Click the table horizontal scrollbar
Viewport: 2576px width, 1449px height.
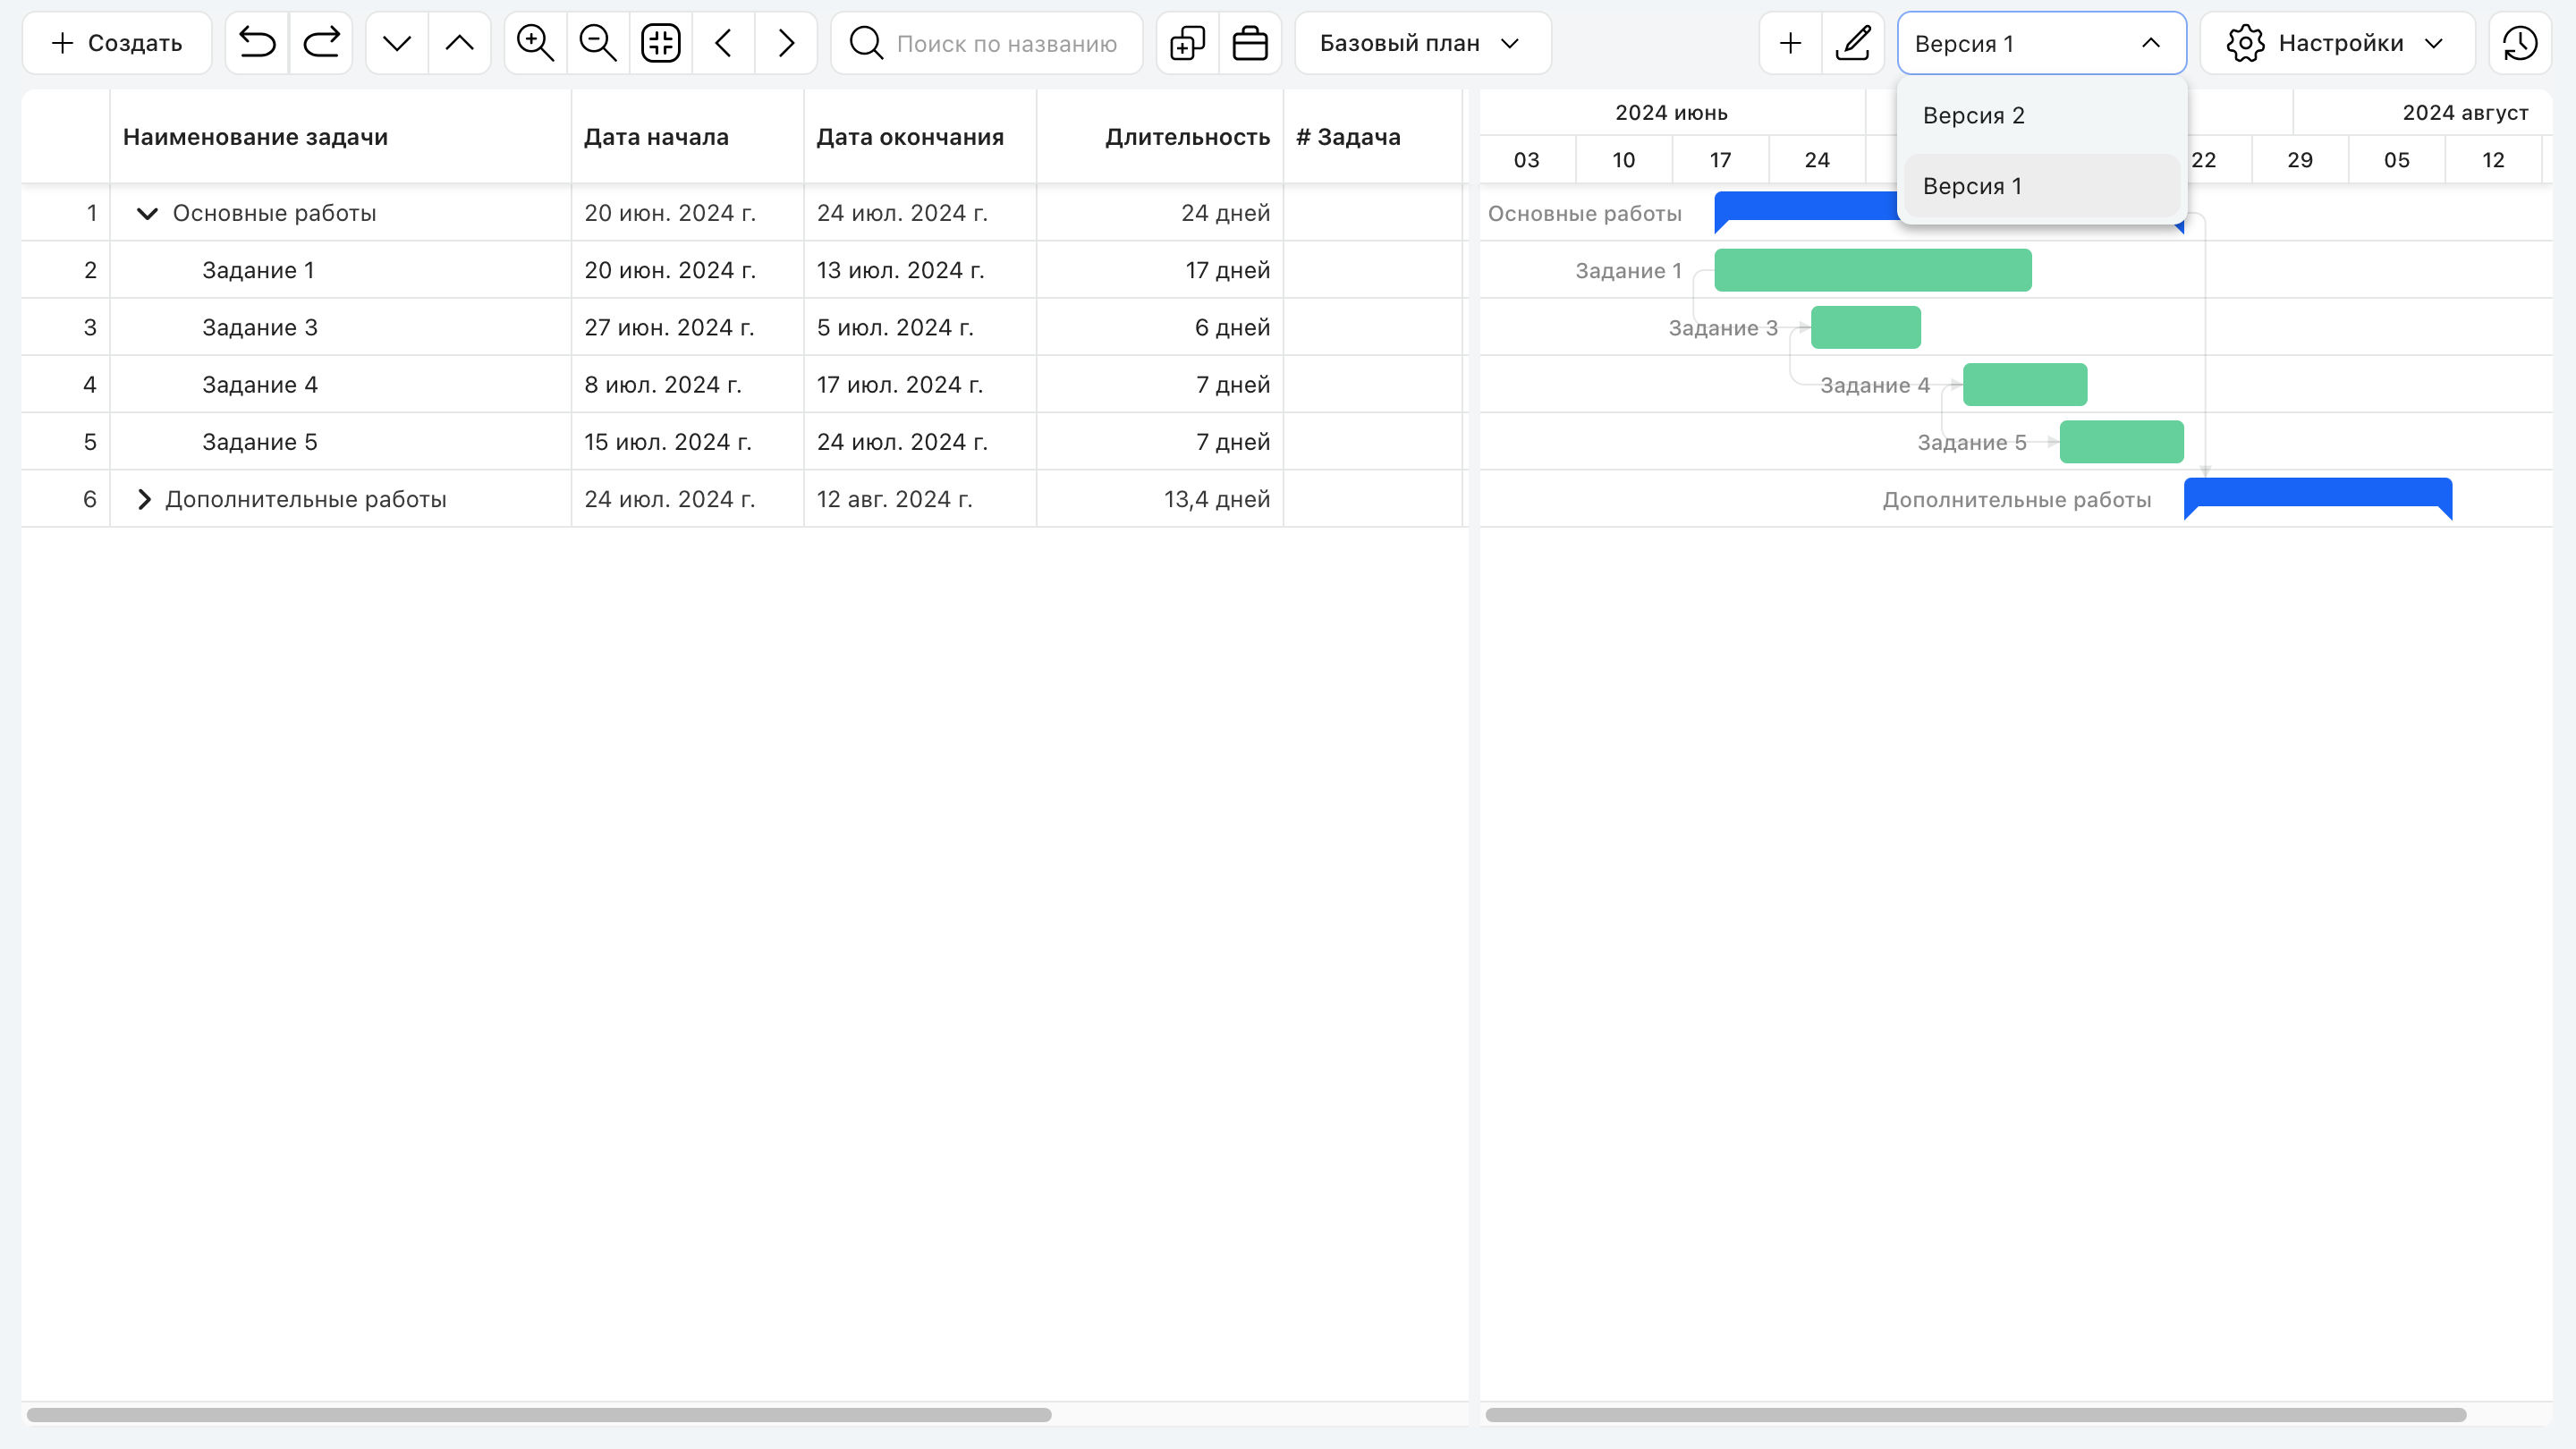(x=539, y=1415)
